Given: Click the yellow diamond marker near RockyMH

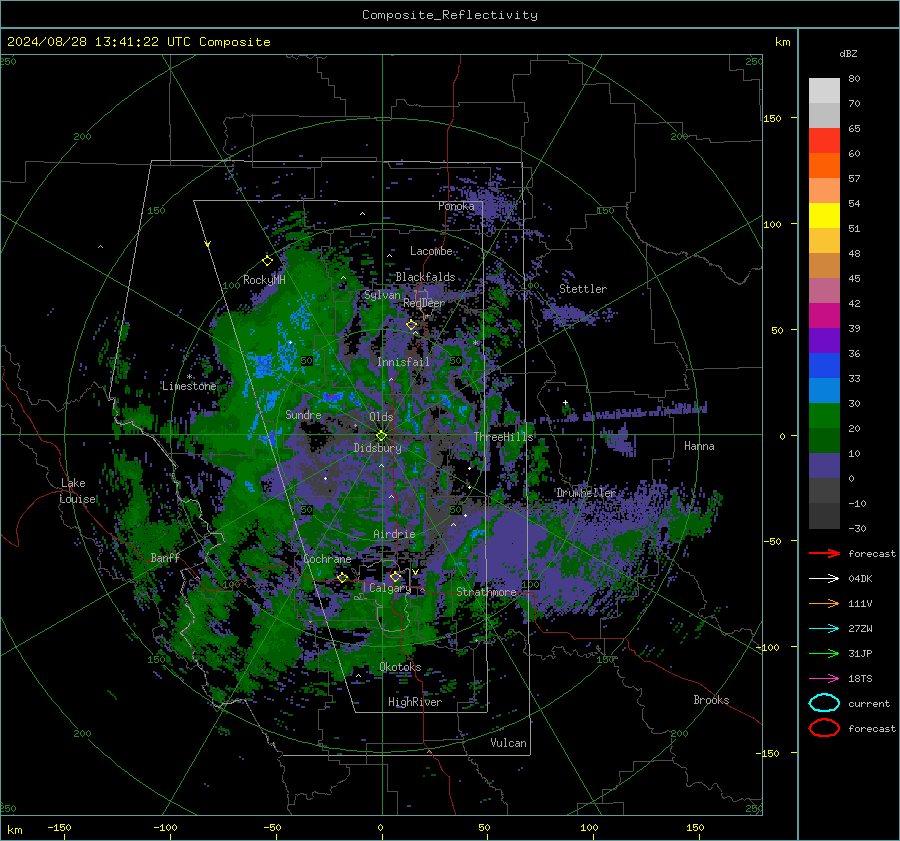Looking at the screenshot, I should 267,261.
